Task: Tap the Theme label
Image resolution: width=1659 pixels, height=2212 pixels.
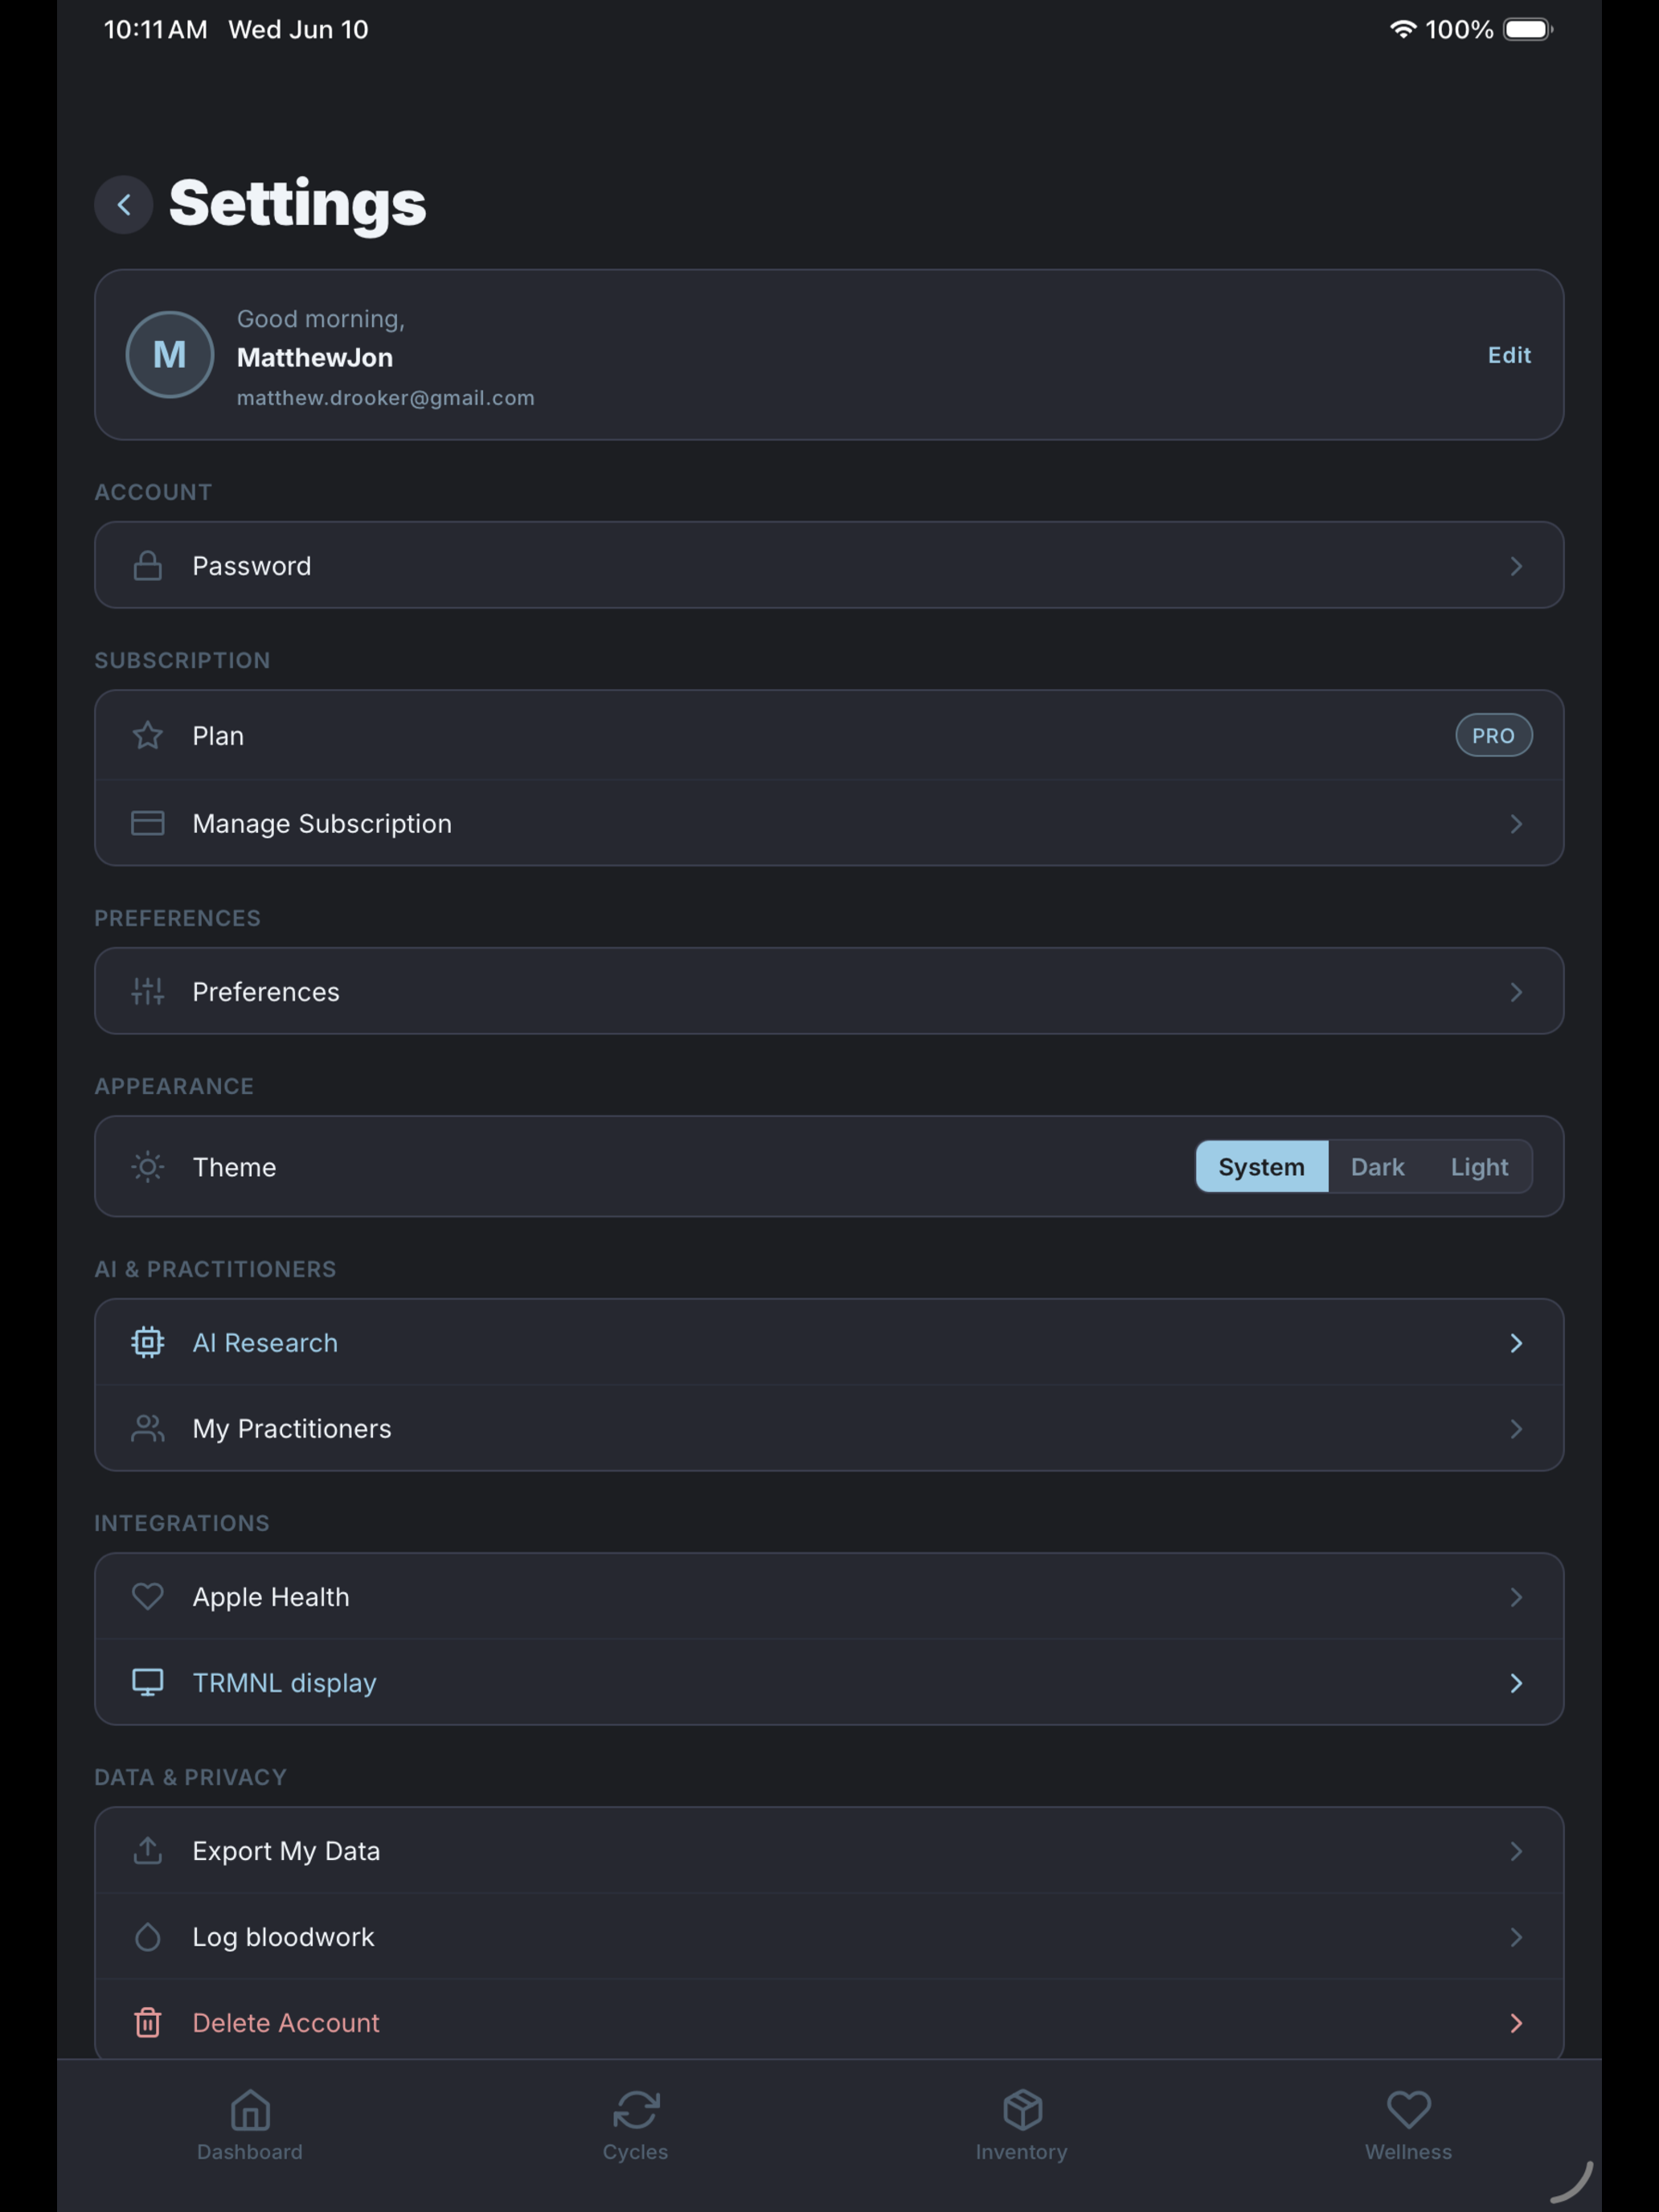Action: point(234,1167)
